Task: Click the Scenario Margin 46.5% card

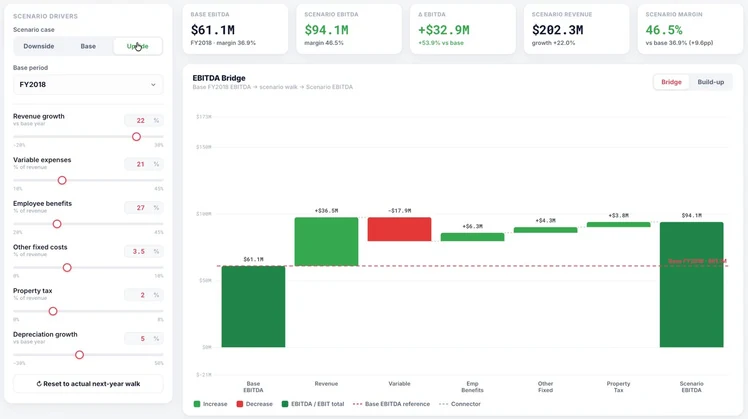Action: (x=690, y=29)
